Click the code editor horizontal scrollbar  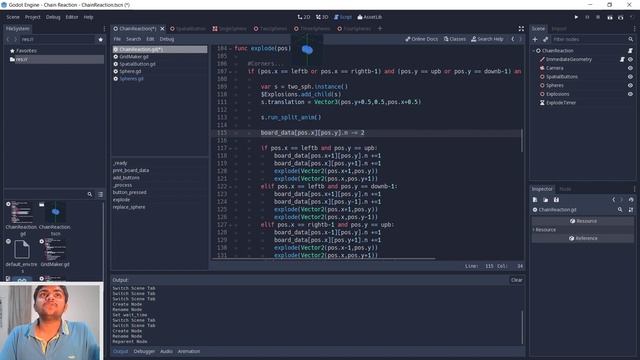[x=323, y=259]
